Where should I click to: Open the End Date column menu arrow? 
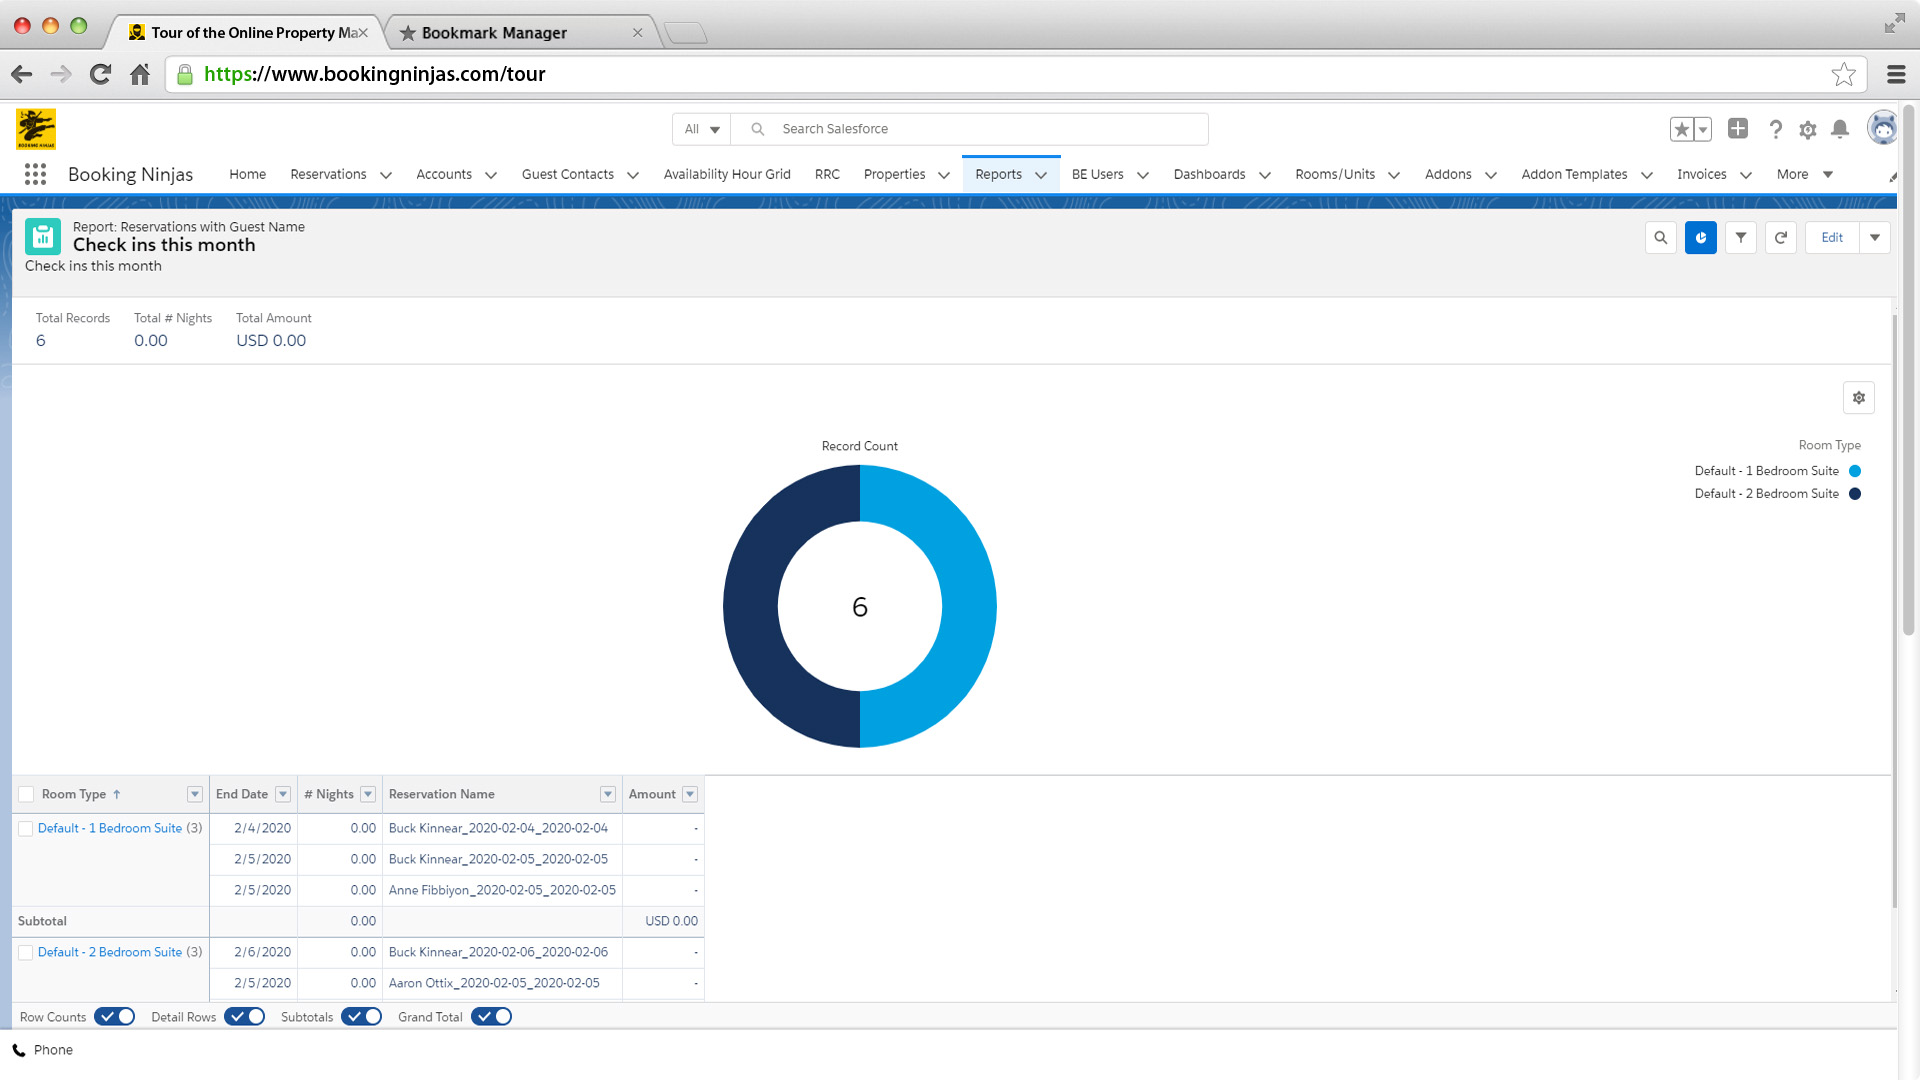(283, 794)
